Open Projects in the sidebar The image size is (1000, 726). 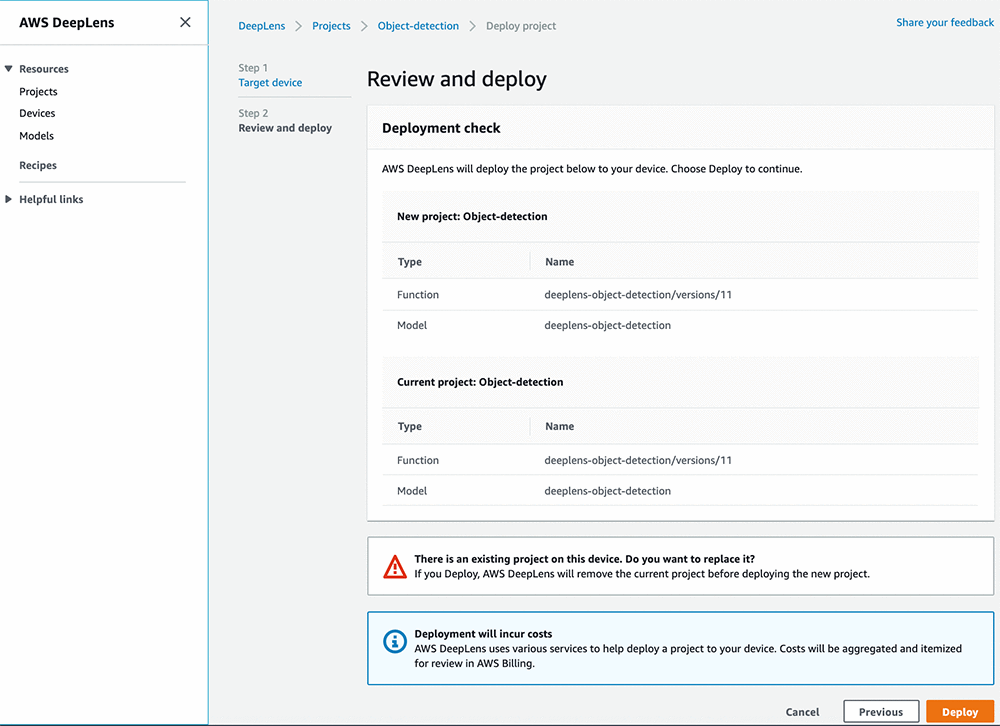point(38,91)
